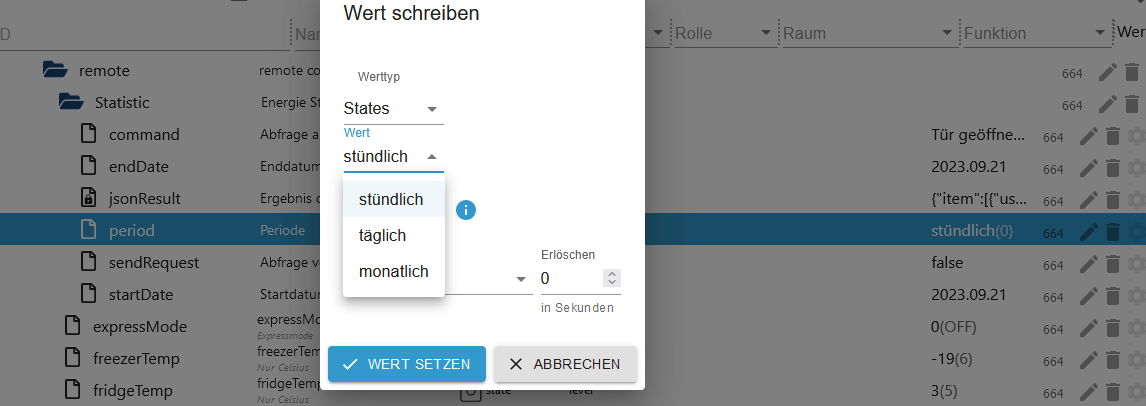Edit the startDate value with pencil icon
The image size is (1146, 406).
click(x=1089, y=296)
